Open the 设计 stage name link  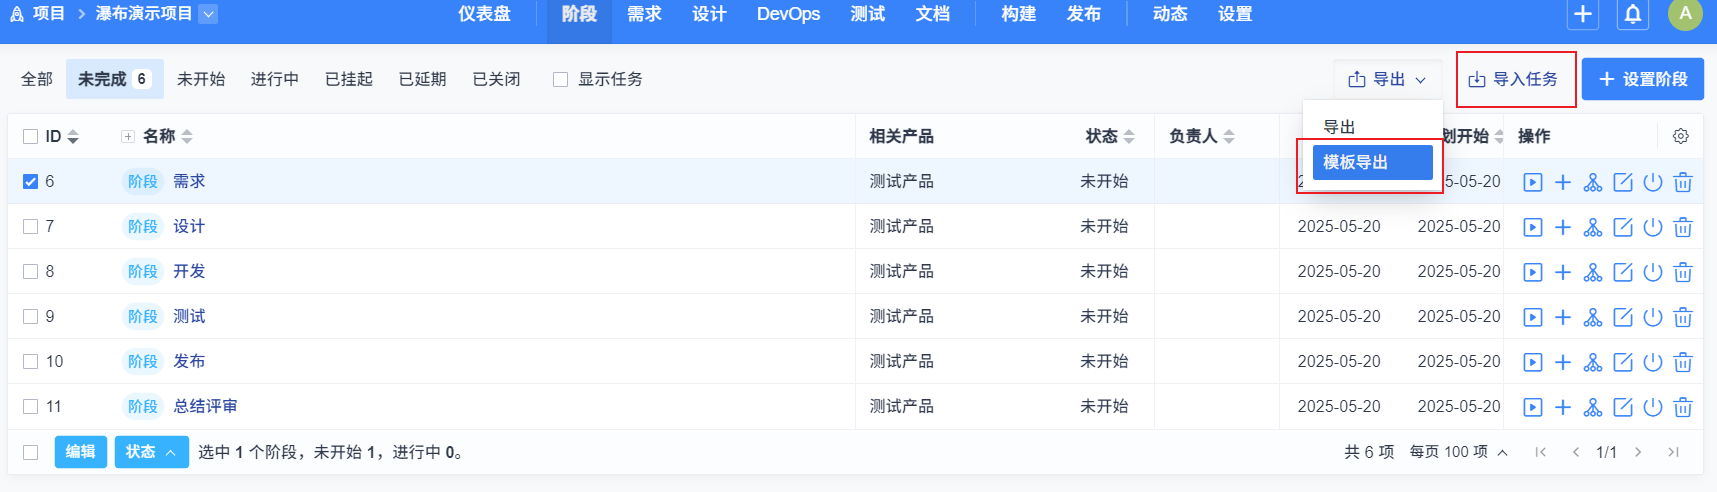pos(189,227)
